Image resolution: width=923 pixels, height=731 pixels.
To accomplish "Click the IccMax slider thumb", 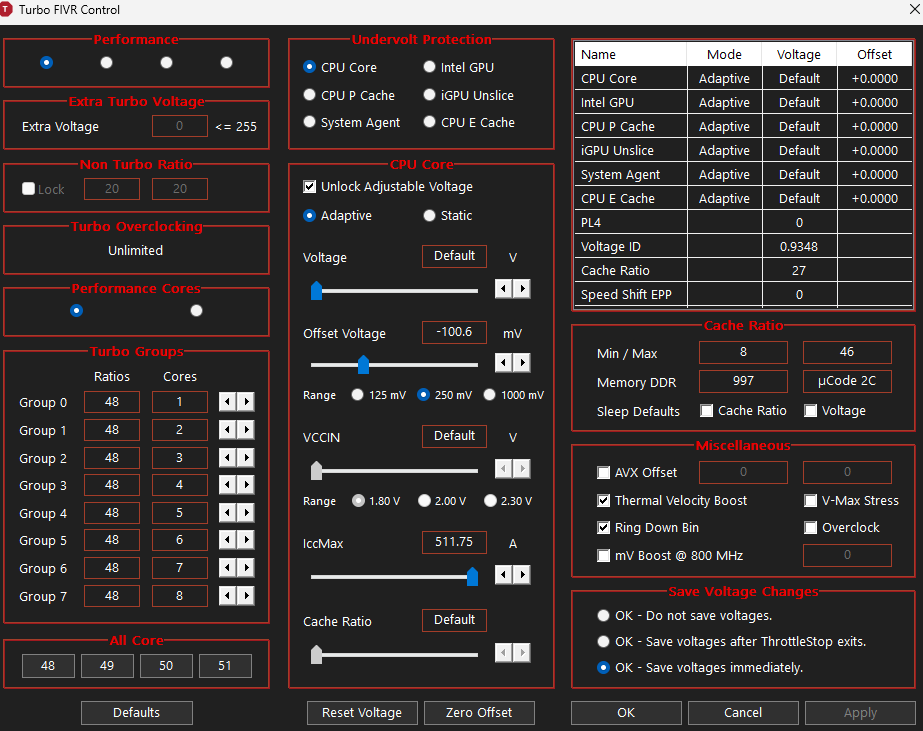I will [x=472, y=576].
